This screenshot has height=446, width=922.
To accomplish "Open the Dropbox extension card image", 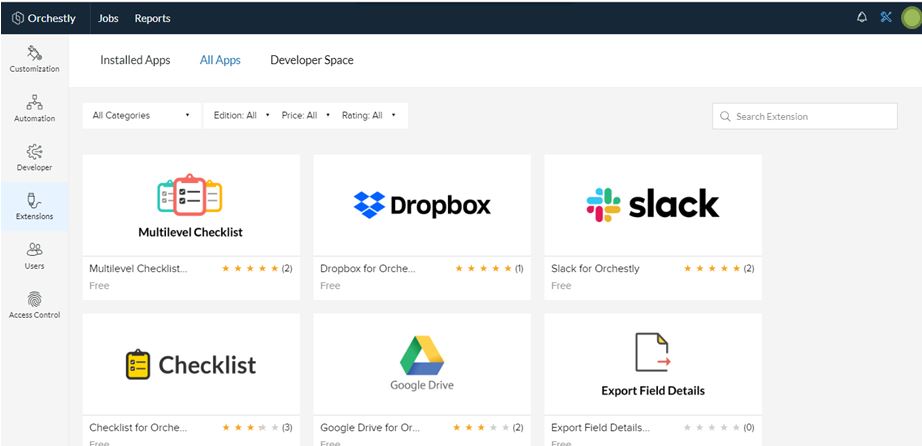I will coord(422,205).
